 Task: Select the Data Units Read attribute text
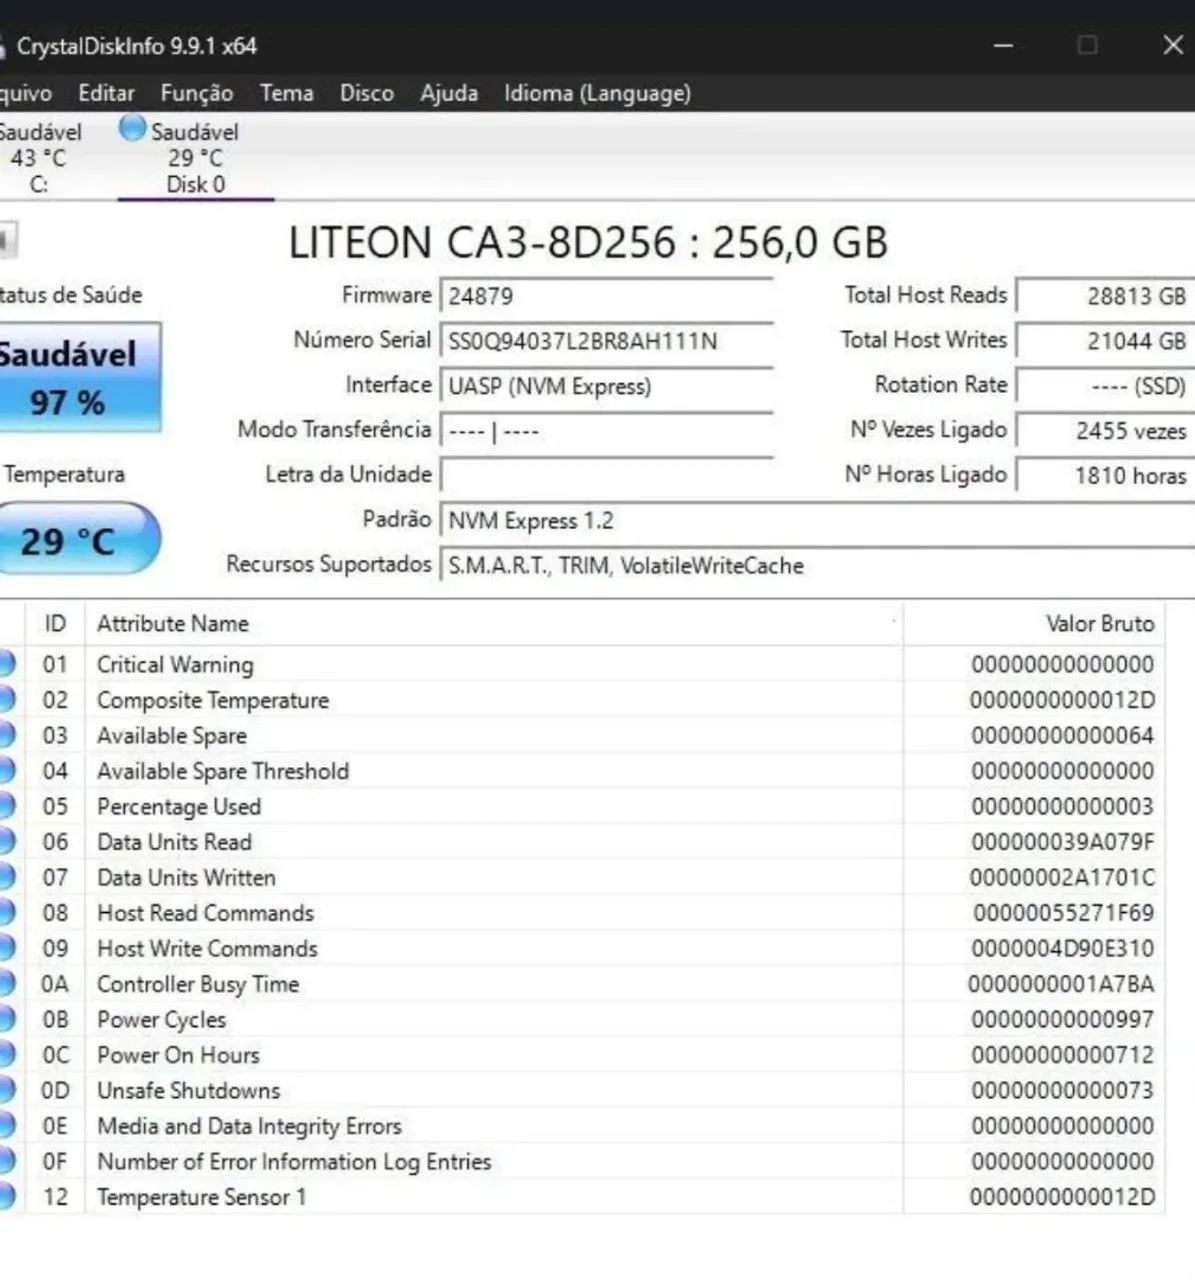click(174, 842)
